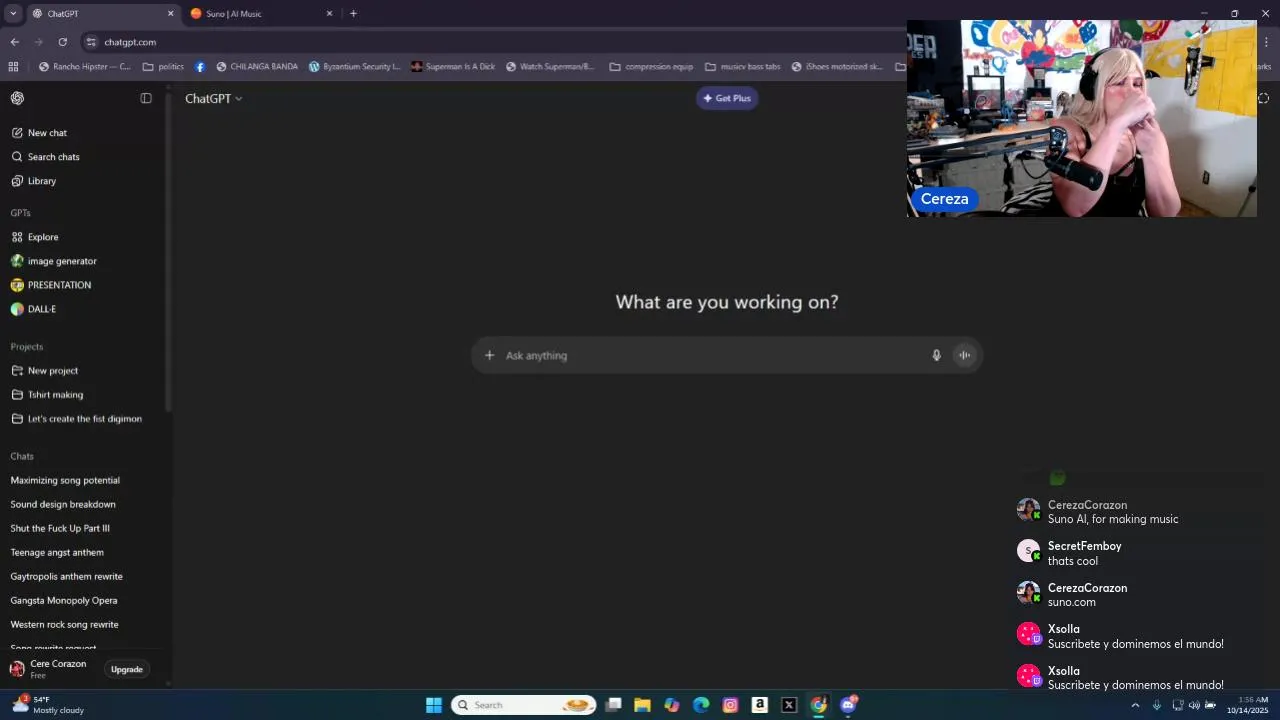Image resolution: width=1280 pixels, height=720 pixels.
Task: Open Discord from the taskbar
Action: coord(848,705)
